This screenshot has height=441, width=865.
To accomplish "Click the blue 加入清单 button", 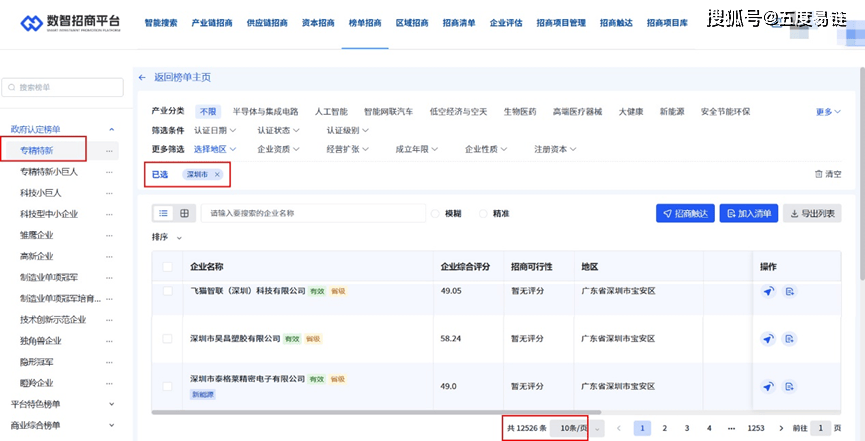I will point(748,213).
